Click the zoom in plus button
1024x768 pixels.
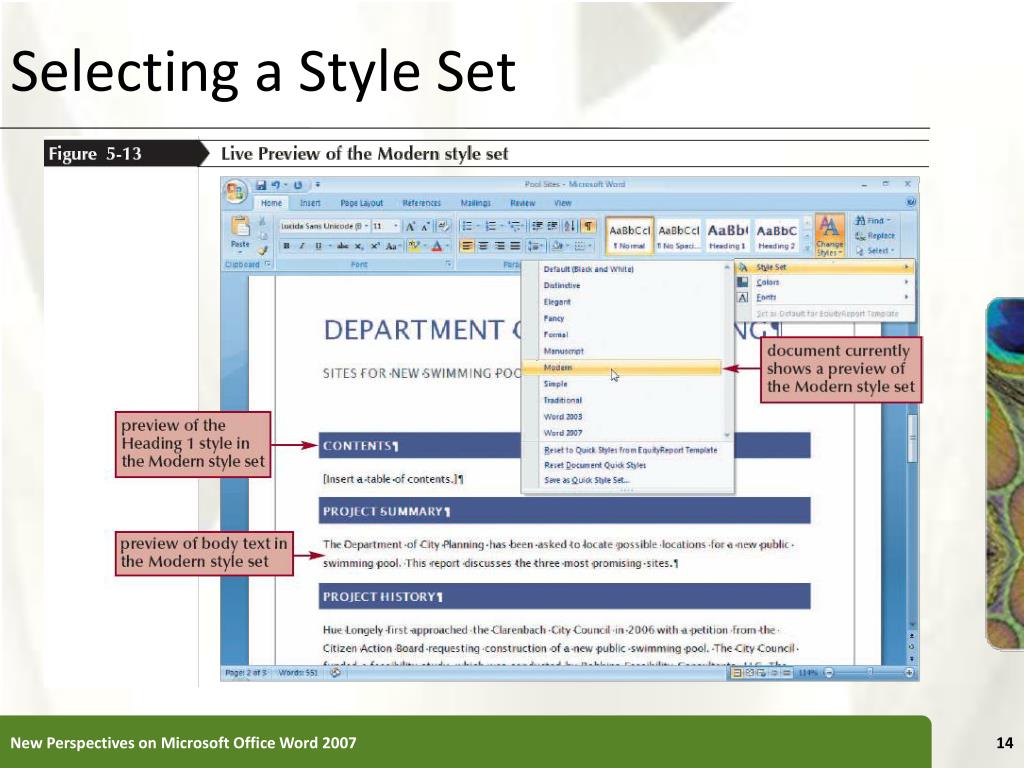click(908, 673)
